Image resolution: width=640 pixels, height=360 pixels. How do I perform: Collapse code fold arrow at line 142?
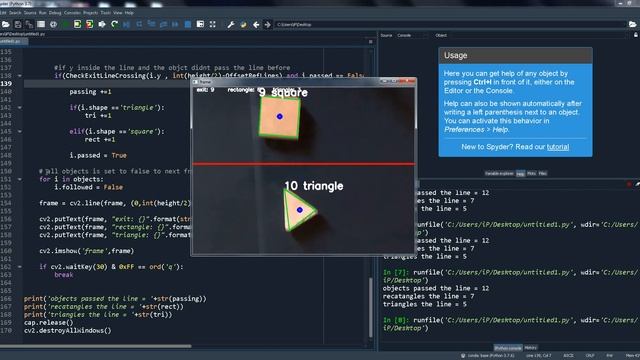[20, 107]
